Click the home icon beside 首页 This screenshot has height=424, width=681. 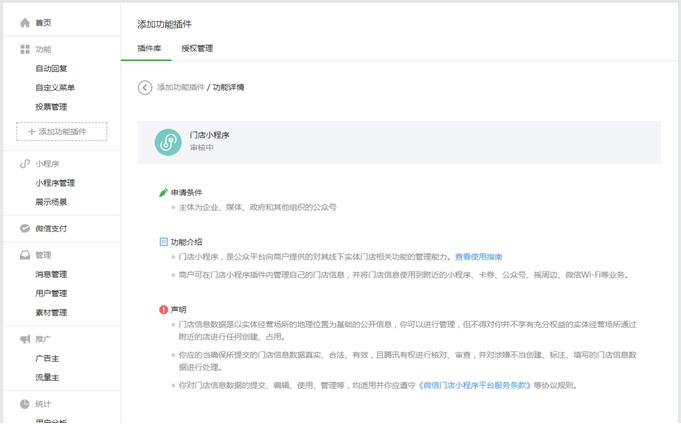coord(25,23)
